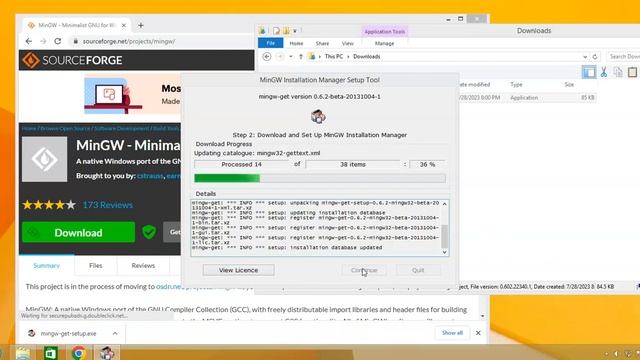This screenshot has height=360, width=640.
Task: Click the Quit button in Setup Tool
Action: tap(418, 270)
